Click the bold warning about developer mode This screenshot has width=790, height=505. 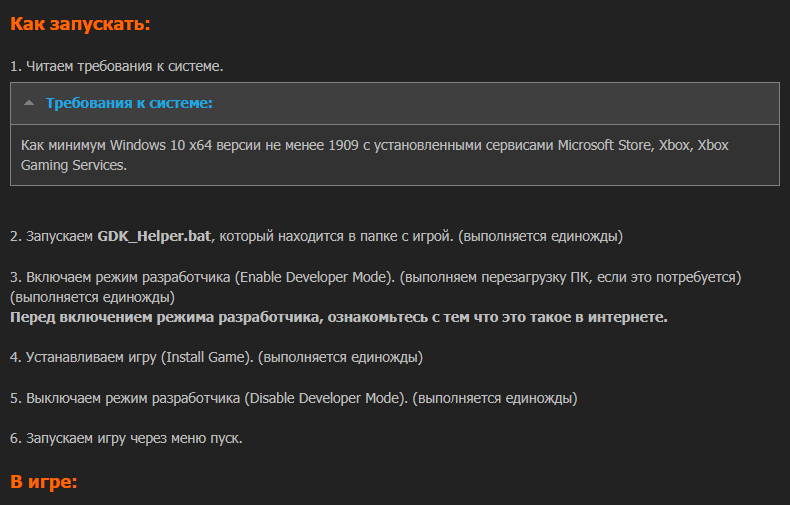[x=339, y=317]
